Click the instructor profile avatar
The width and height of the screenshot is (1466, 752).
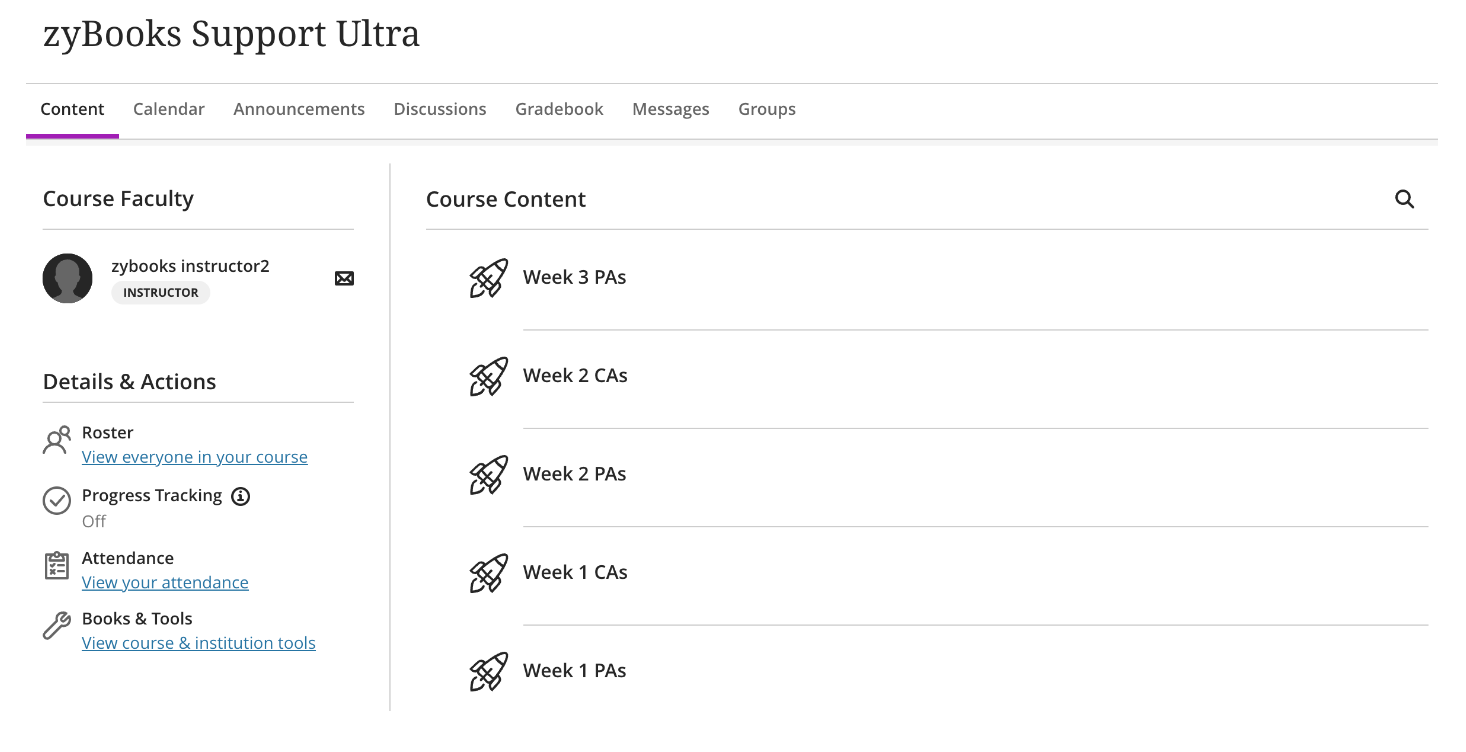click(x=68, y=278)
